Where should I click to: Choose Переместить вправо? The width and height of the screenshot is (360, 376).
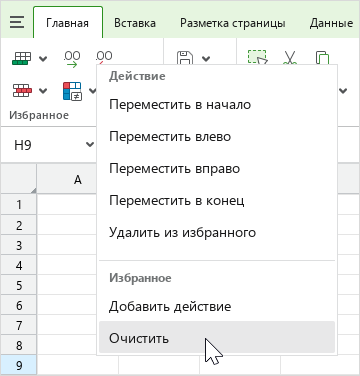pyautogui.click(x=217, y=169)
